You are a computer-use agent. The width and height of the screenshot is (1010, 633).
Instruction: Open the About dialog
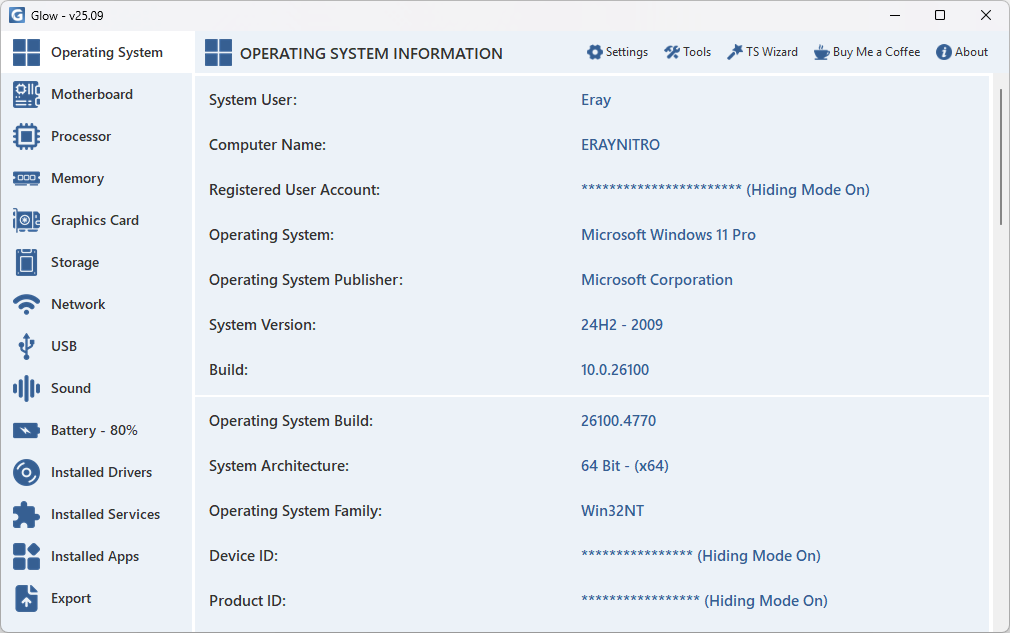pyautogui.click(x=962, y=52)
